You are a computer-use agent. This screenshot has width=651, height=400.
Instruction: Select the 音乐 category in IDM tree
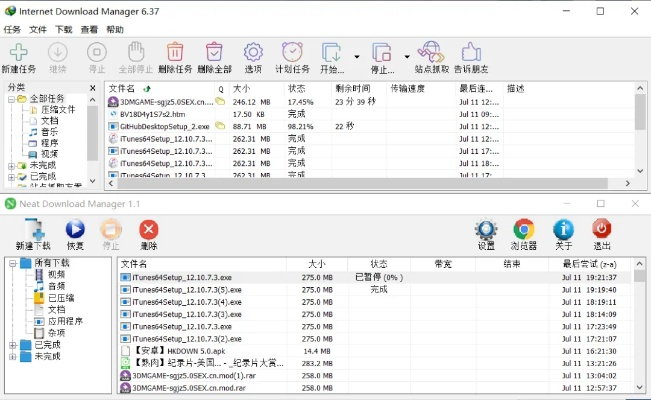pos(49,132)
